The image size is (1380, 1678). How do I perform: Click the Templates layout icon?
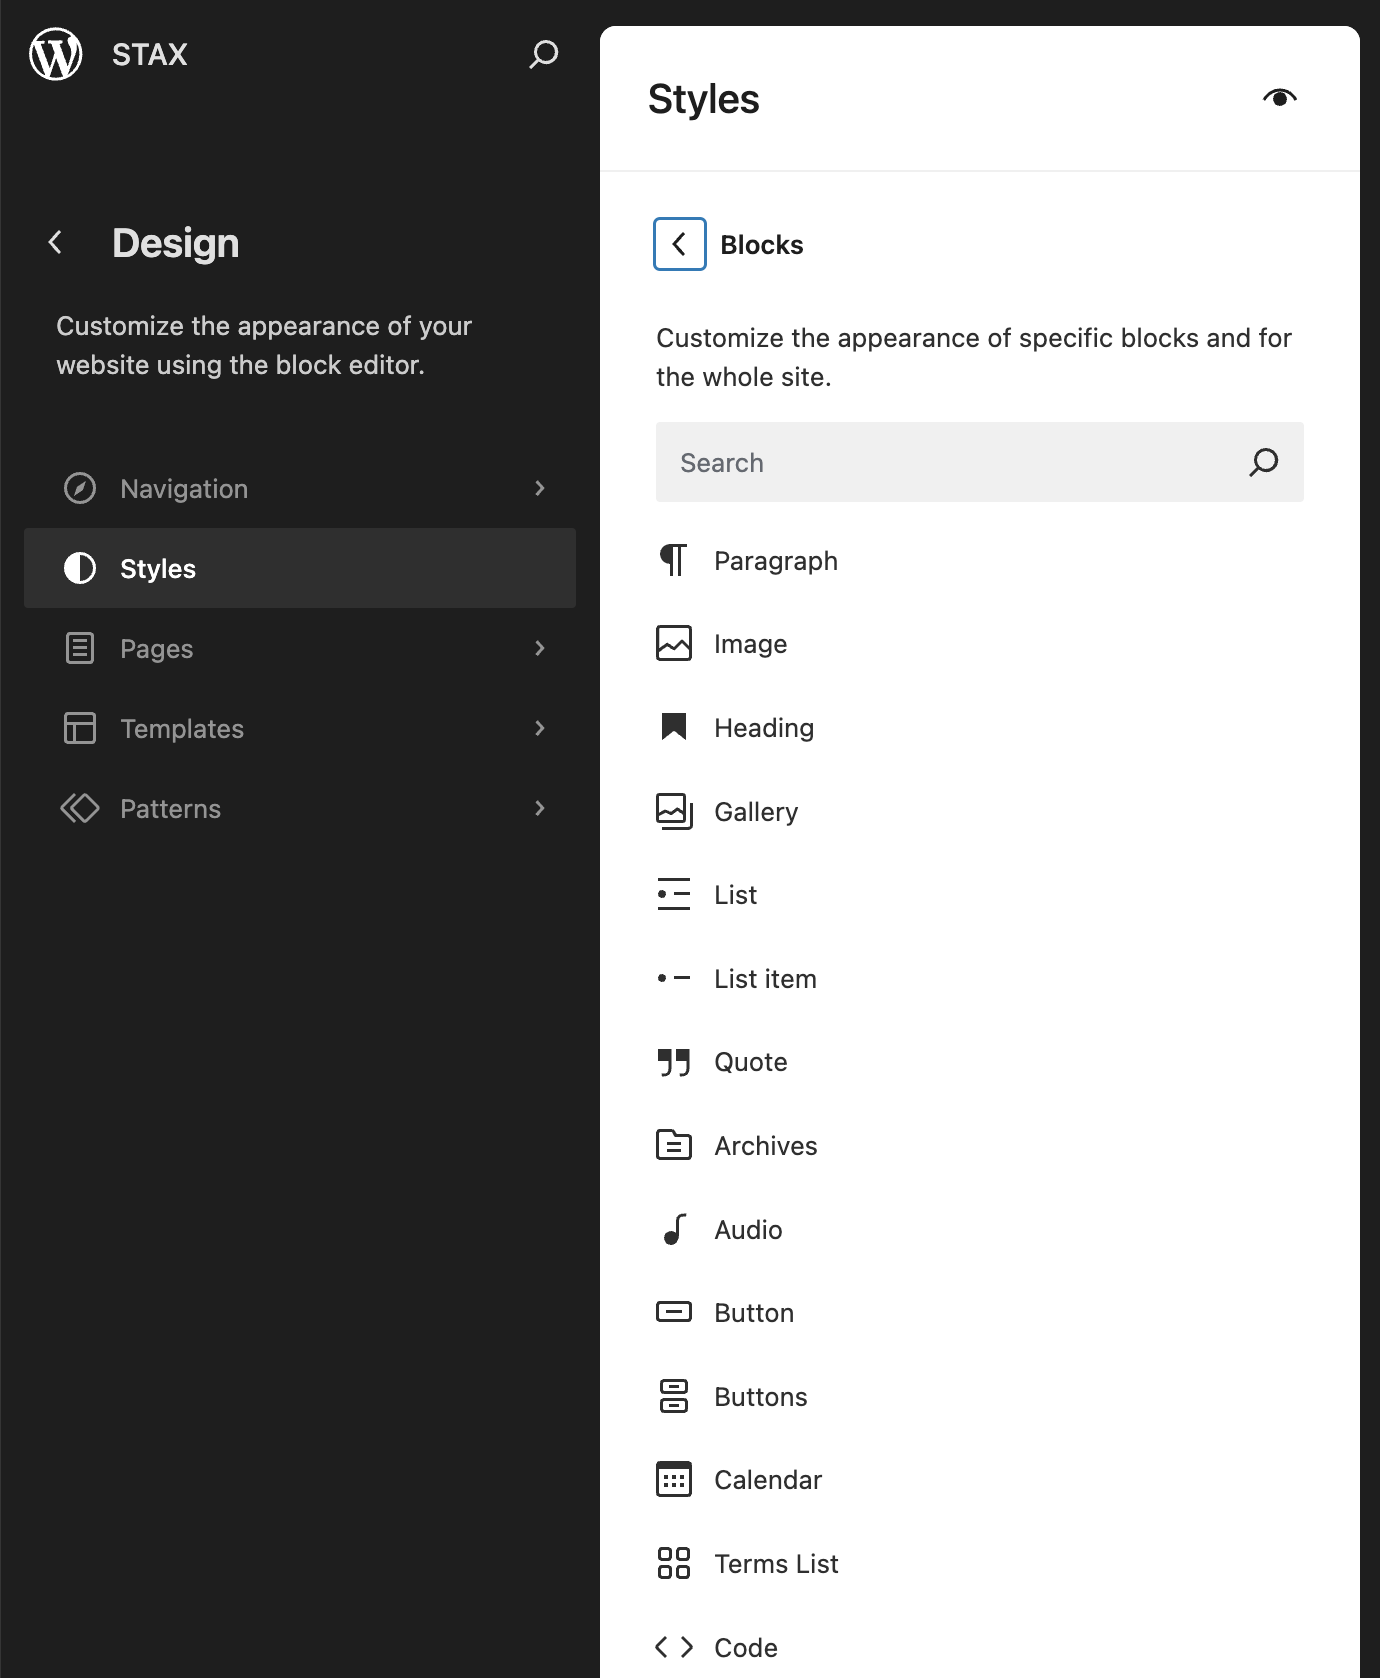click(80, 728)
